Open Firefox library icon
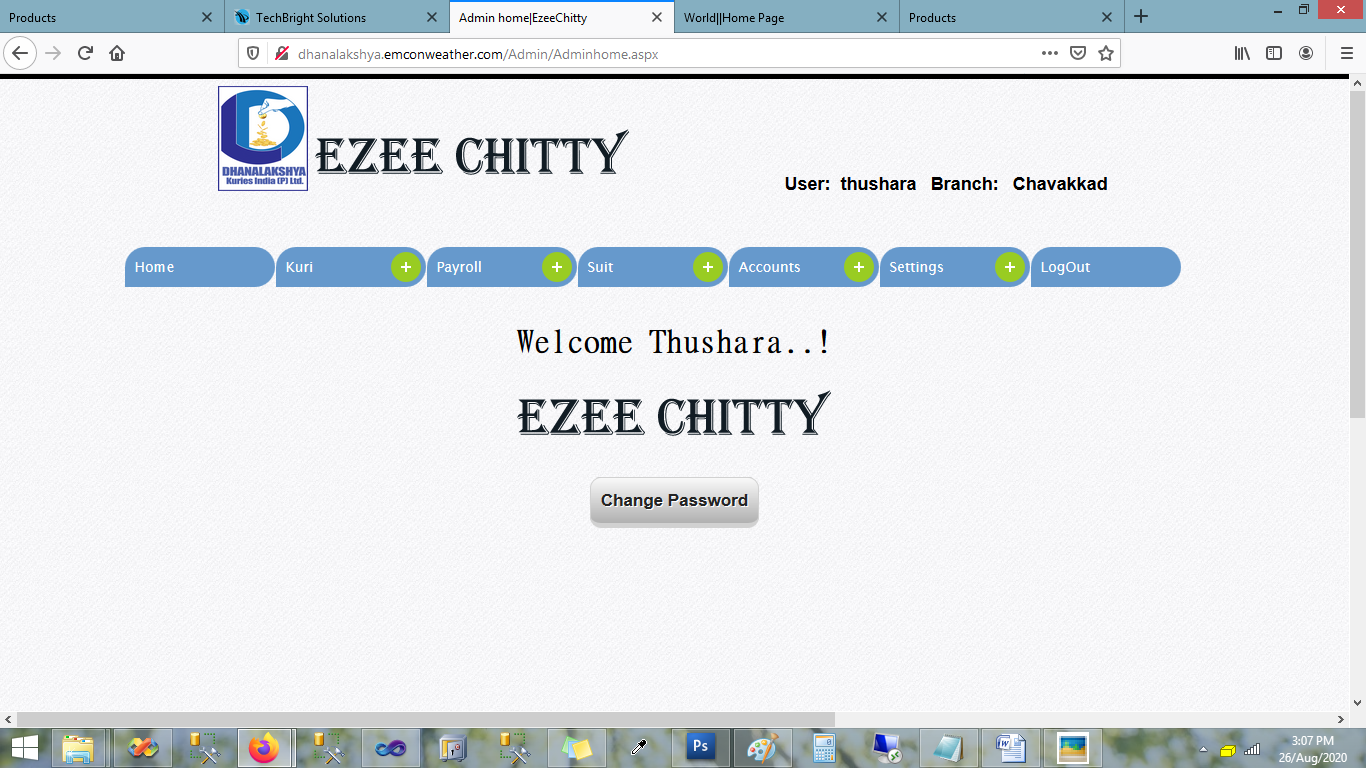Image resolution: width=1366 pixels, height=768 pixels. point(1242,53)
